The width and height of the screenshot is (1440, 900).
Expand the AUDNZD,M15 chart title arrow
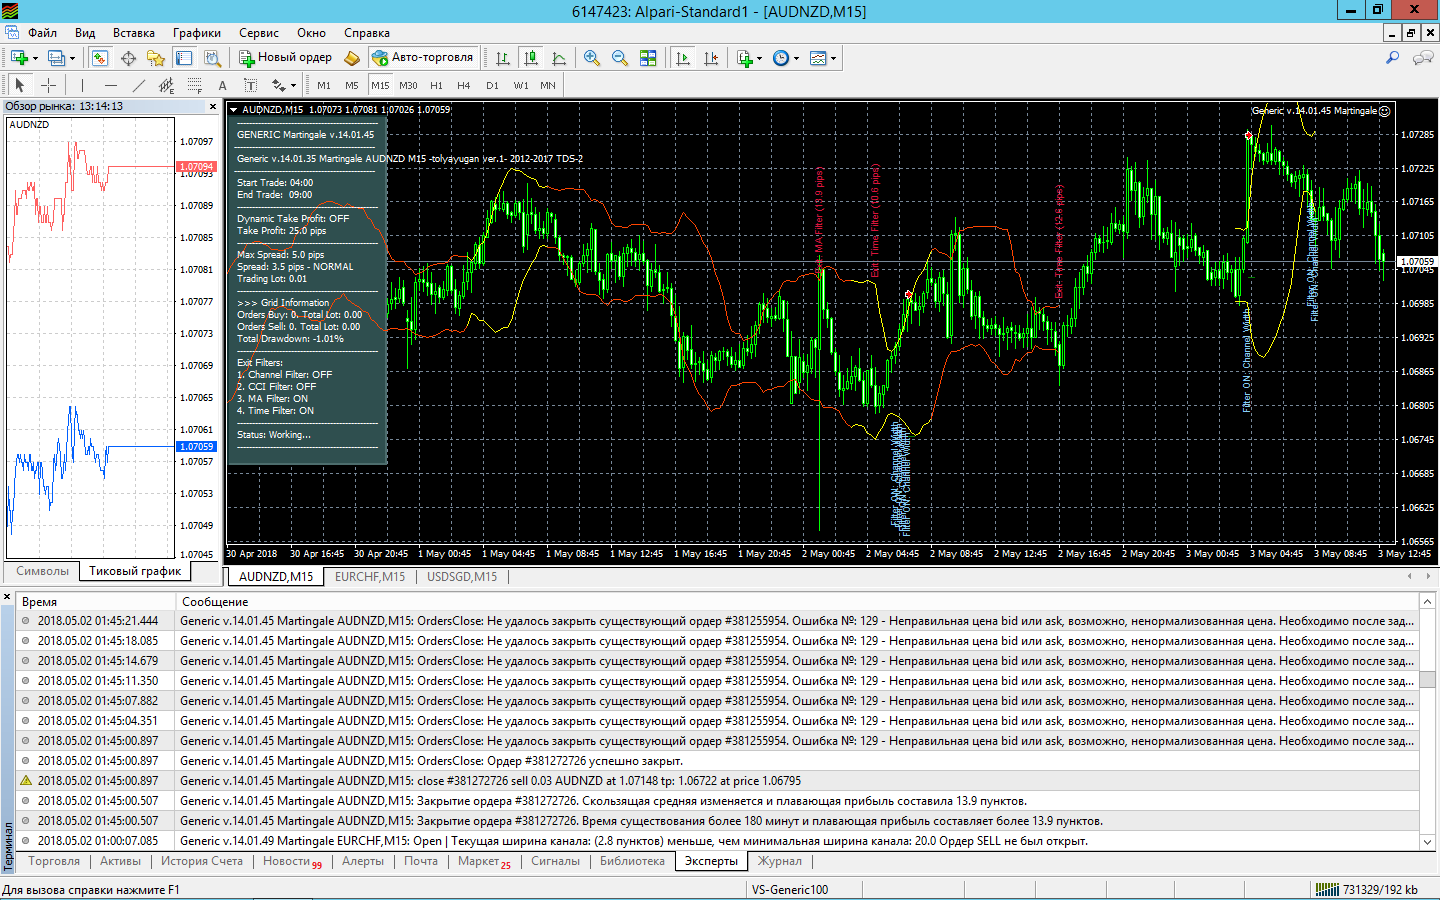coord(234,110)
